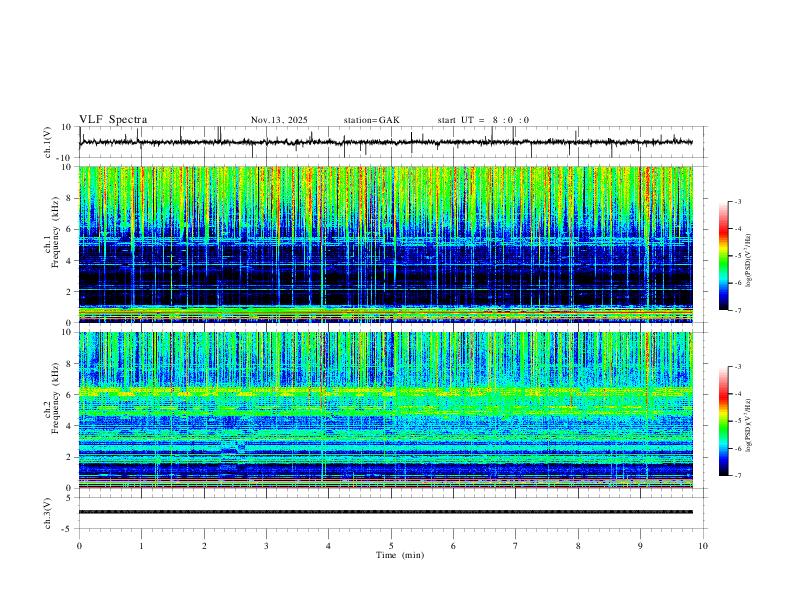
Task: Click the "ch.1(V)" waveform axis label
Action: [x=48, y=142]
